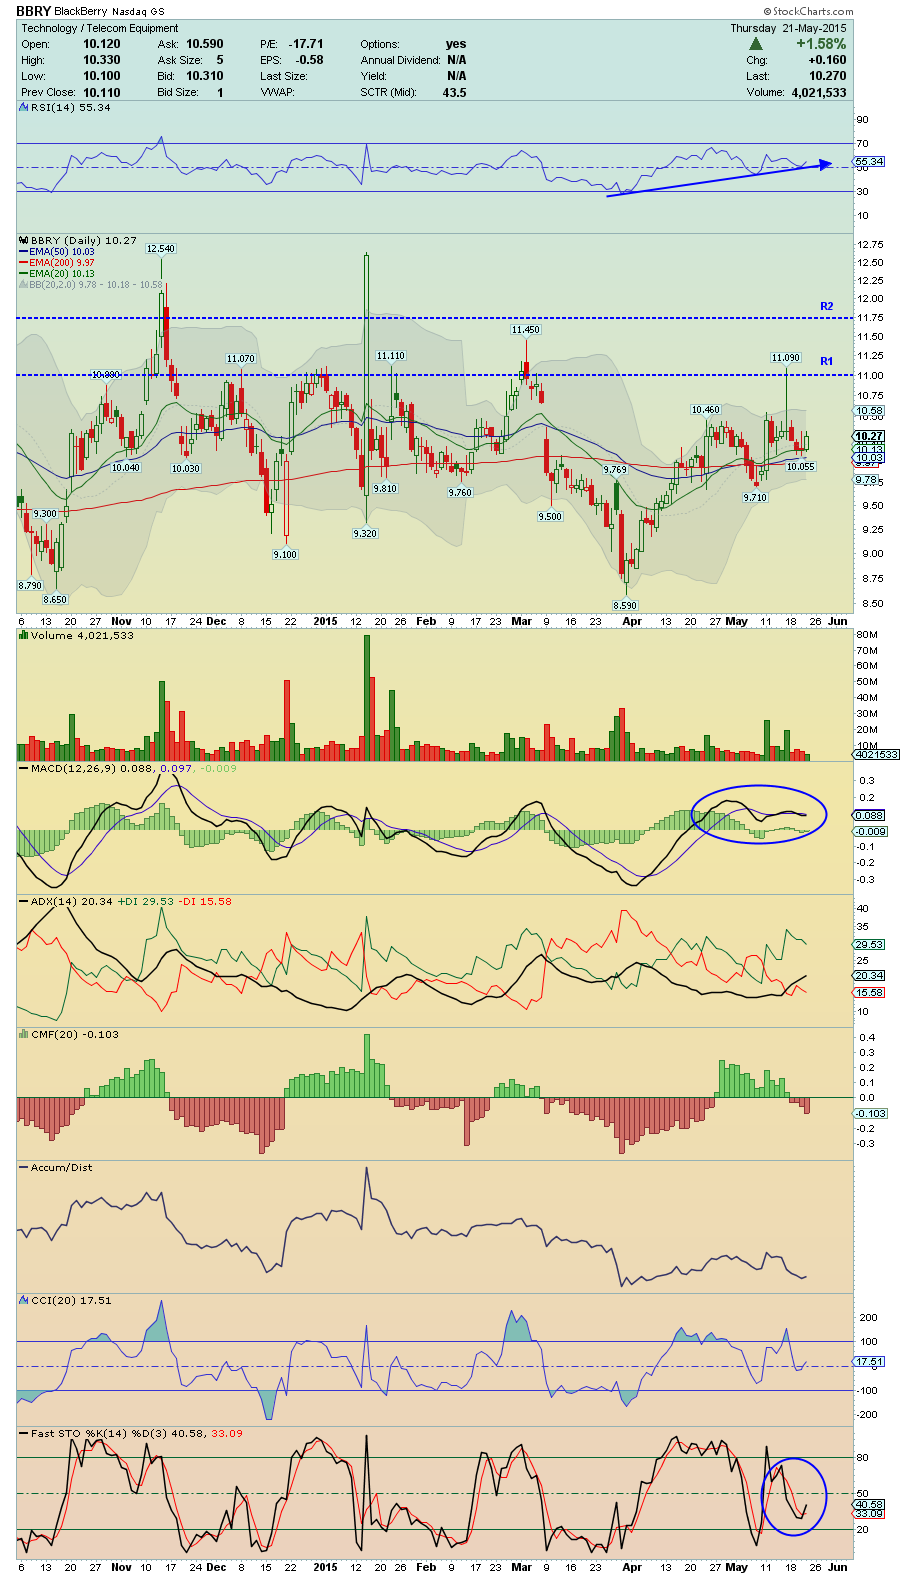This screenshot has height=1577, width=900.
Task: Click the High value 10.330
Action: [x=101, y=60]
